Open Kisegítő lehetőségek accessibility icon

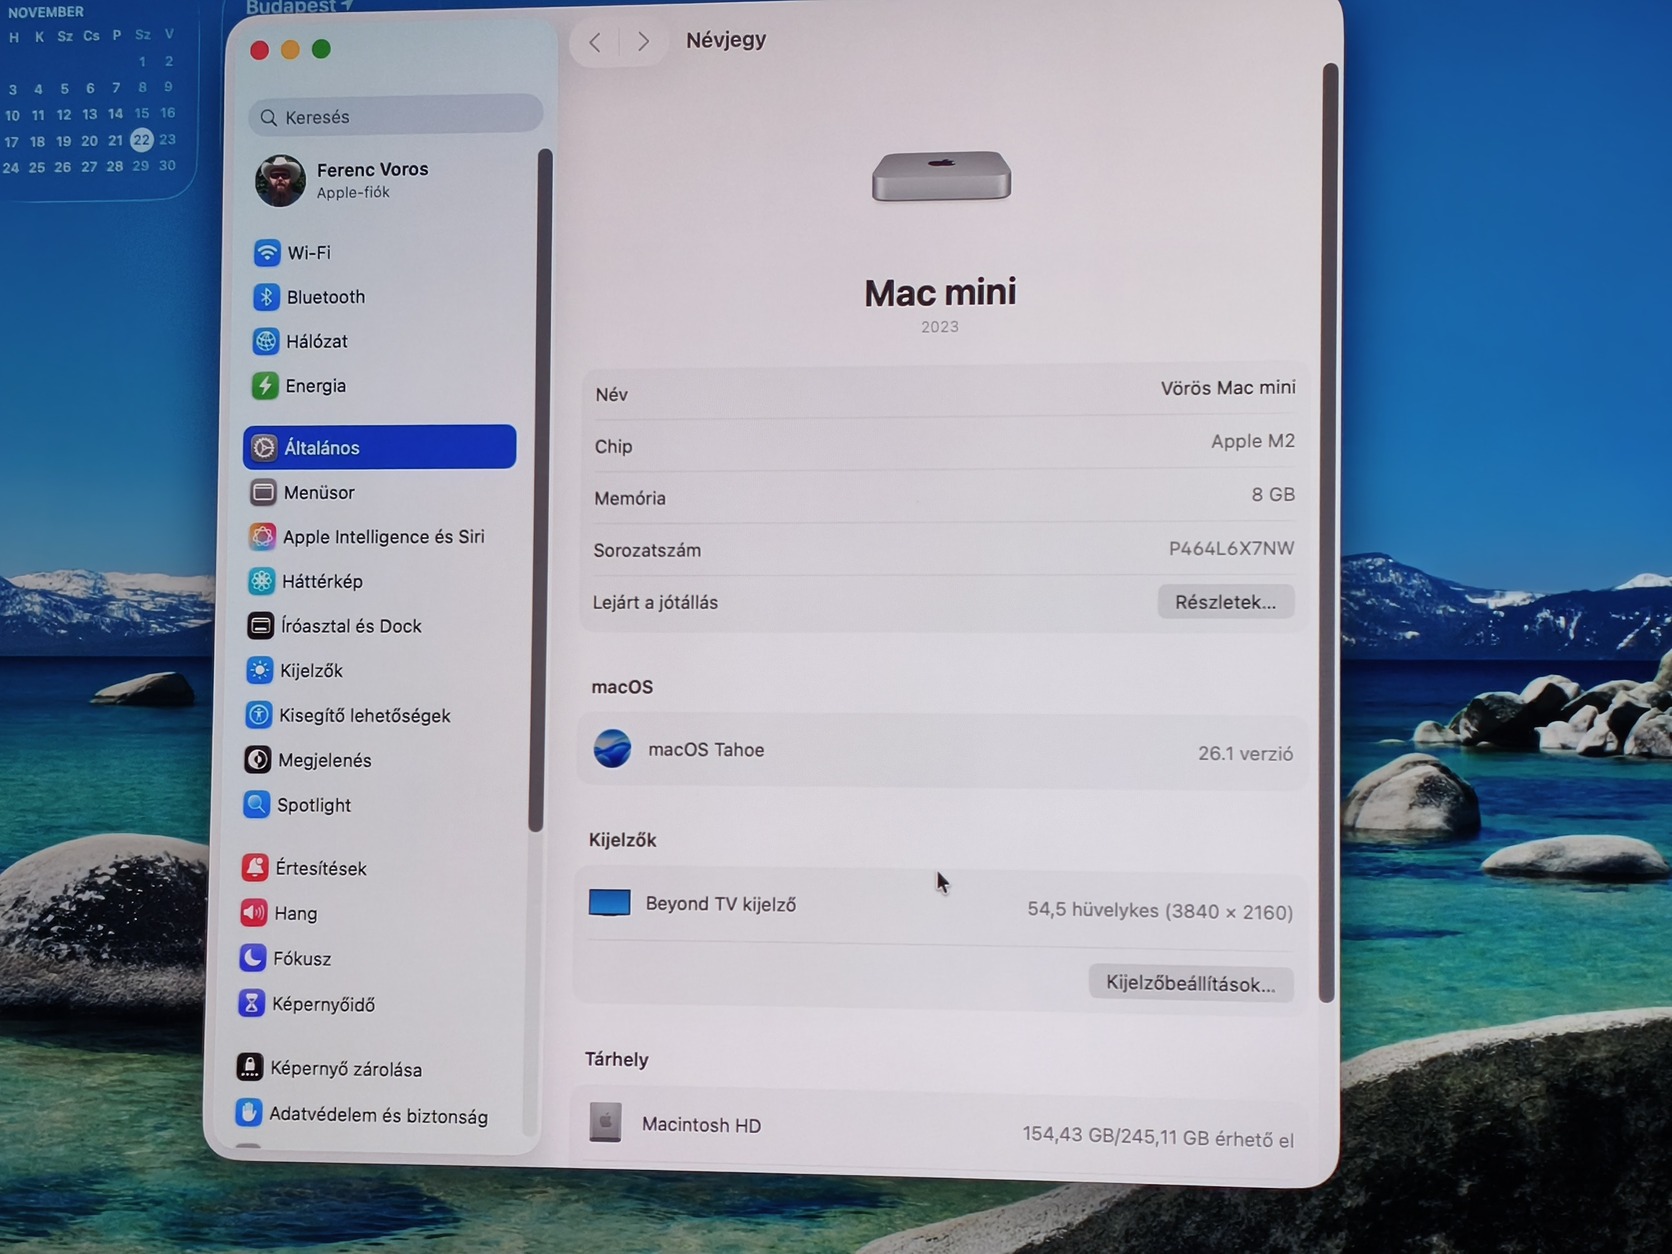pyautogui.click(x=258, y=715)
